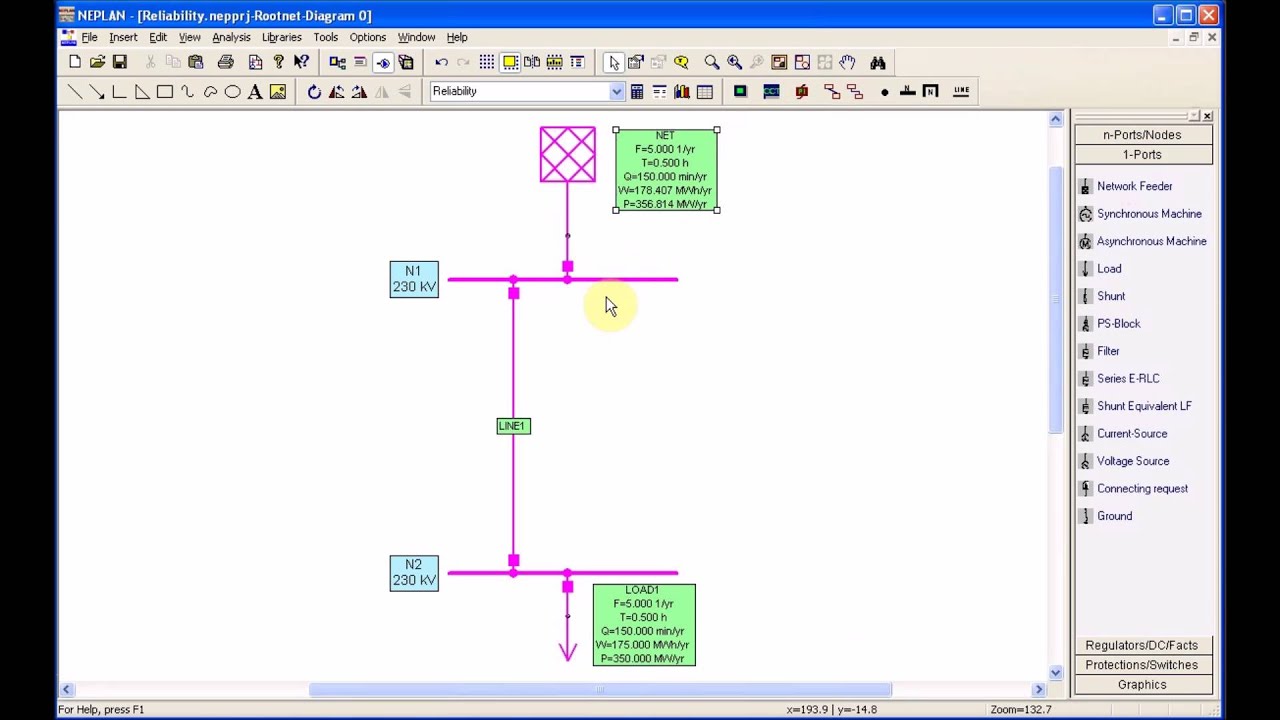Open Protections/Switches palette section

[x=1142, y=665]
